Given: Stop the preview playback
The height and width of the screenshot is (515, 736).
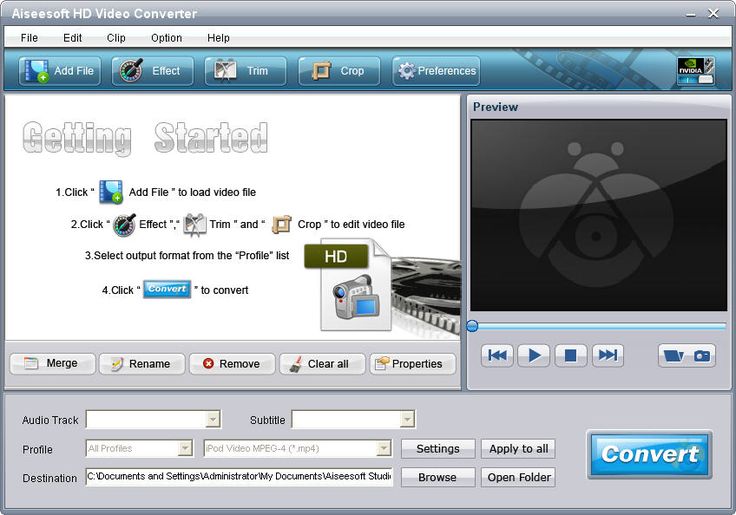Looking at the screenshot, I should tap(570, 355).
